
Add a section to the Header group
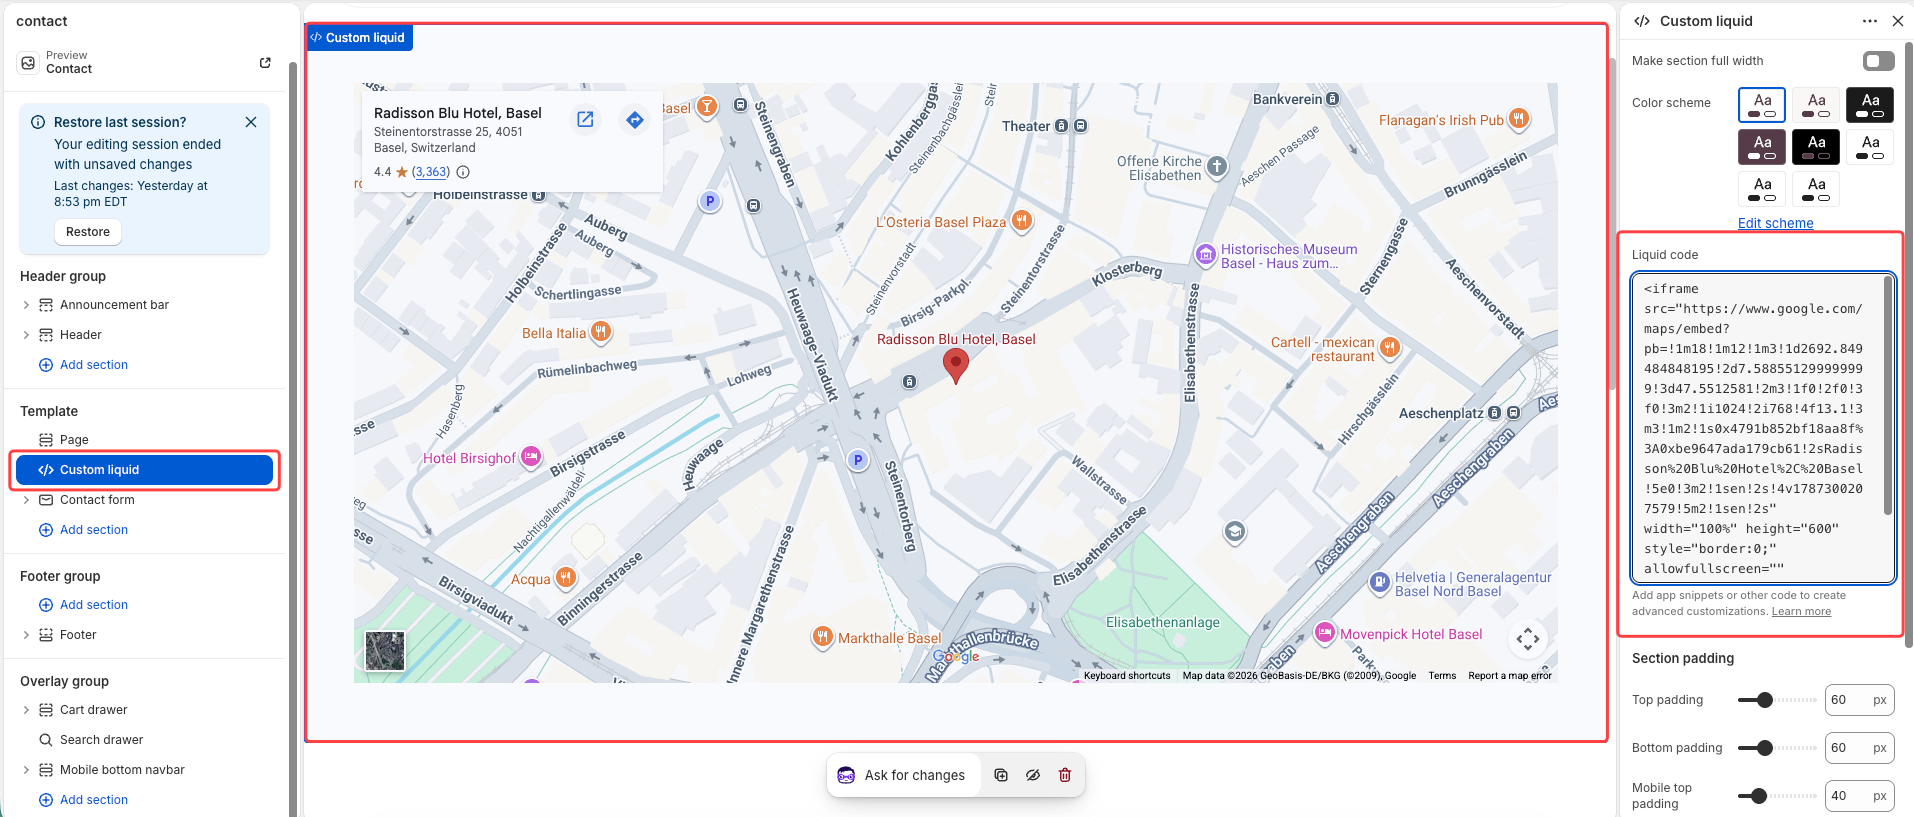tap(84, 365)
